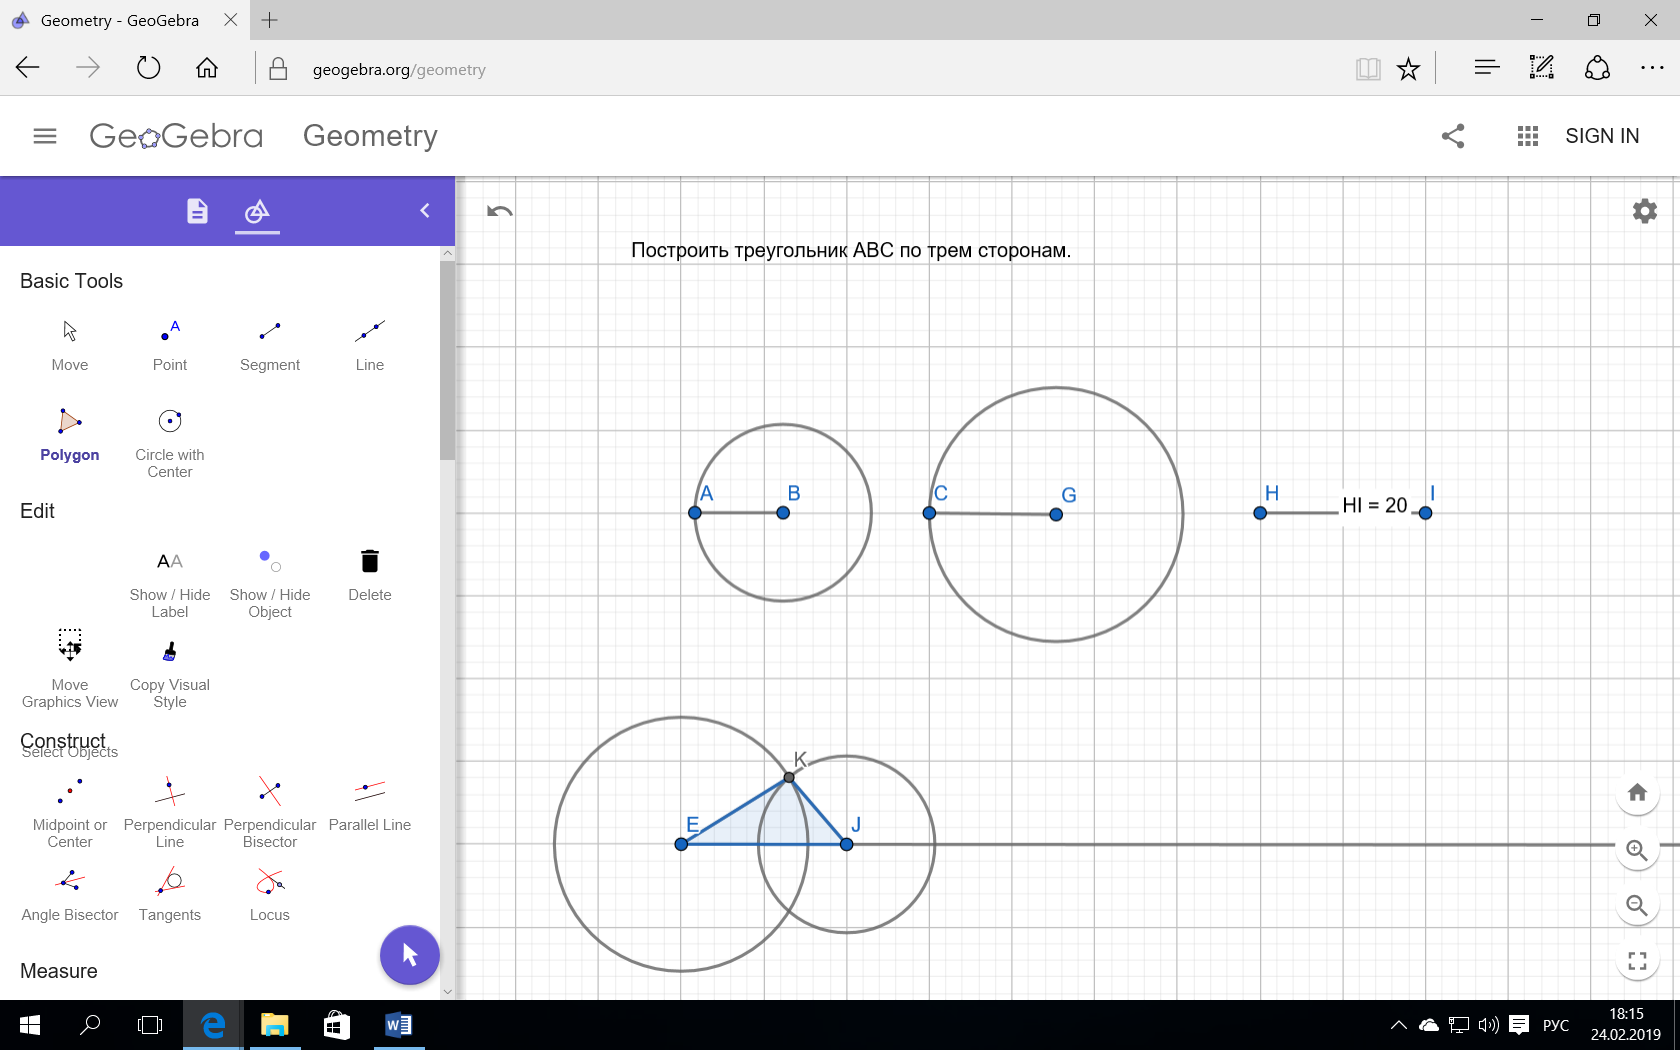Switch the РУС input language
1680x1050 pixels.
[1556, 1025]
